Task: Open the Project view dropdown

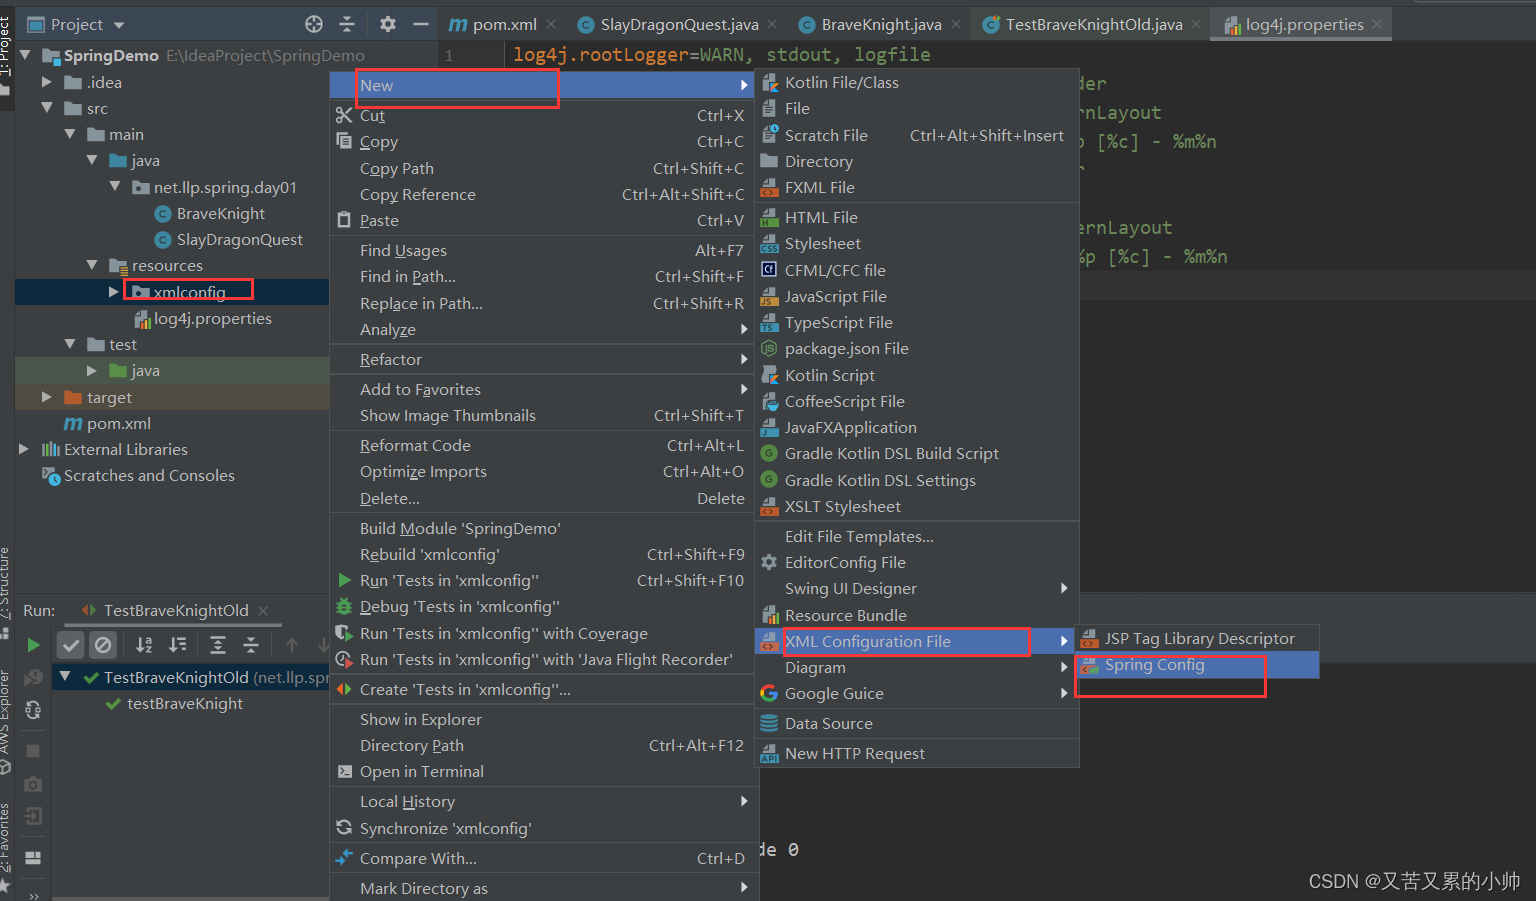Action: [76, 24]
